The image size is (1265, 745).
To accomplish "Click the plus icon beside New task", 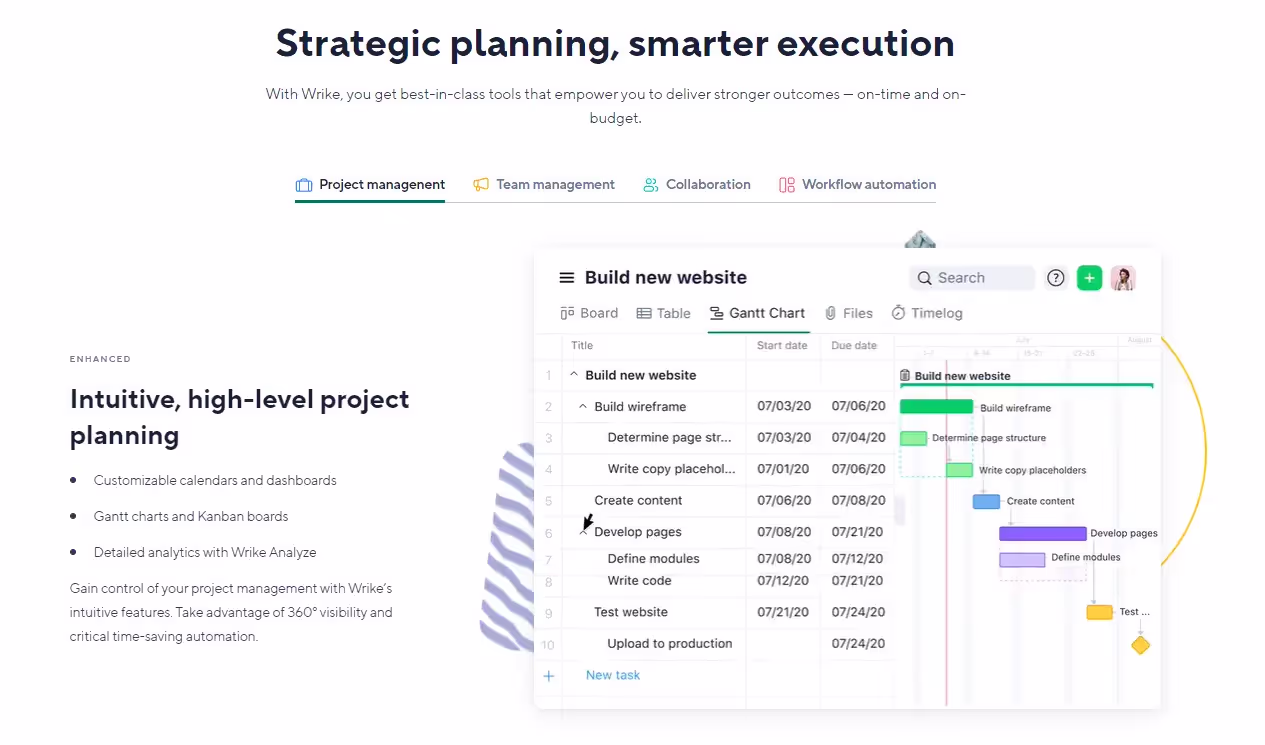I will pyautogui.click(x=548, y=676).
